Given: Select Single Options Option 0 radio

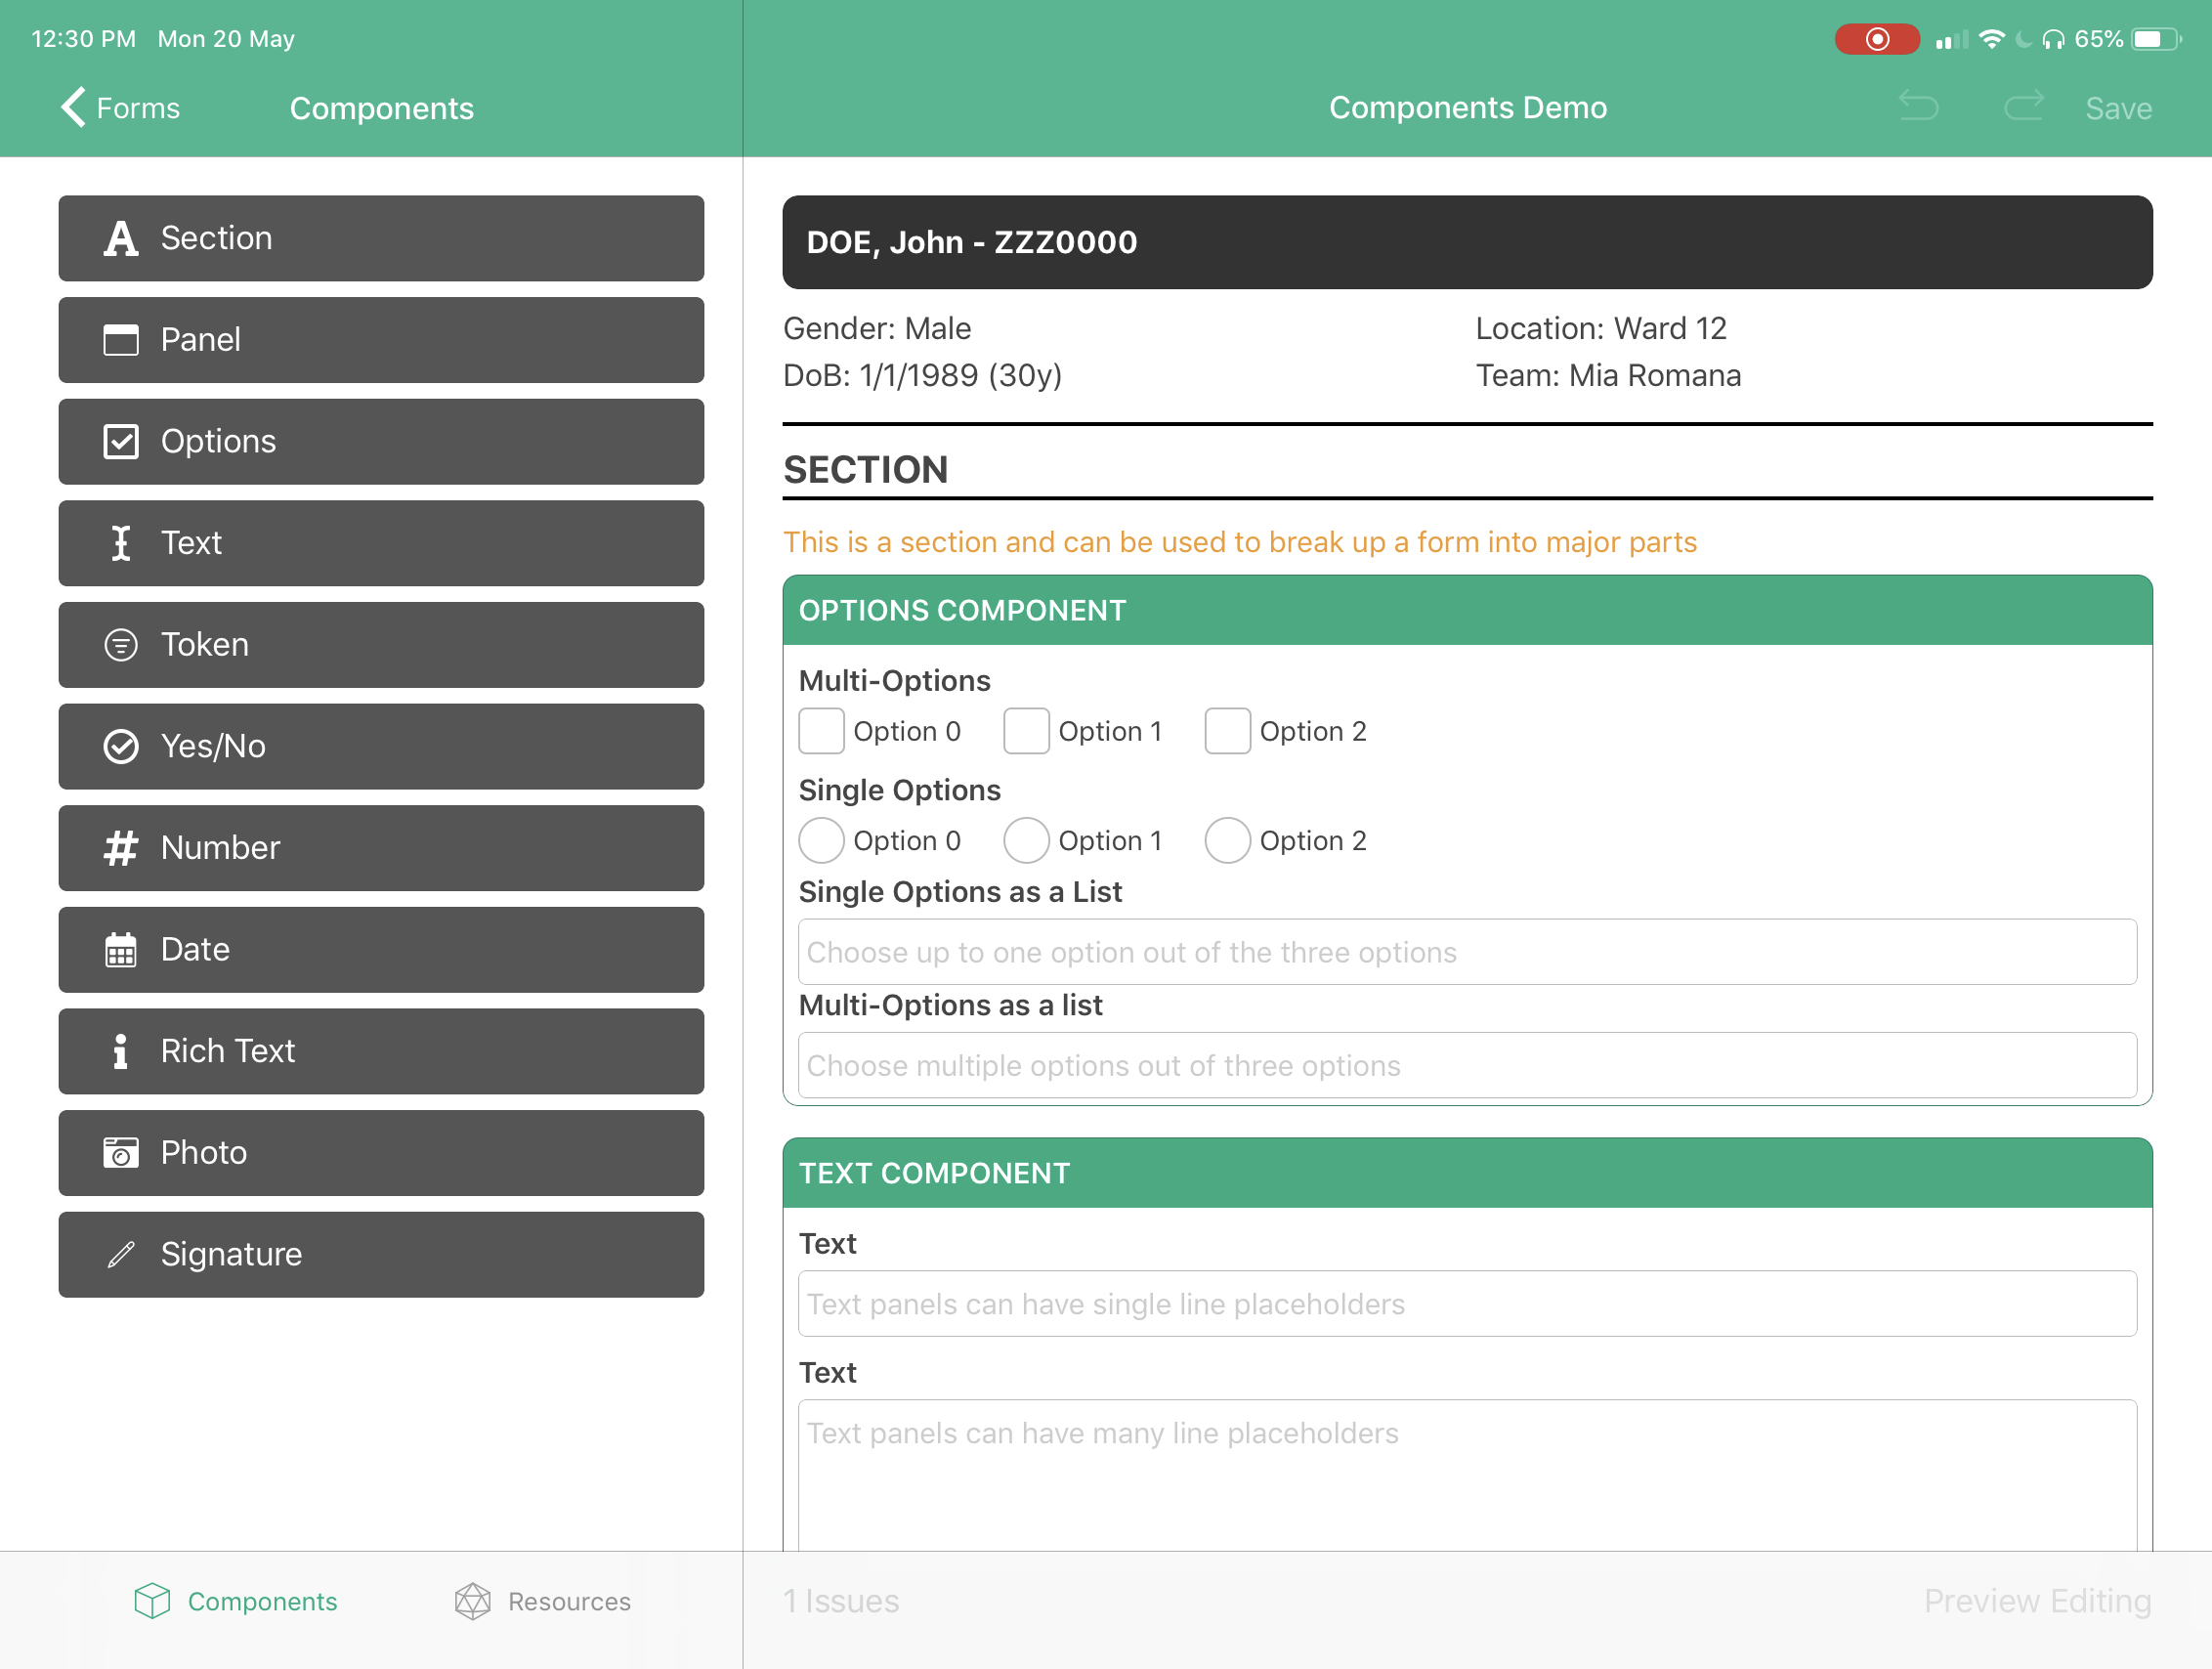Looking at the screenshot, I should (821, 840).
